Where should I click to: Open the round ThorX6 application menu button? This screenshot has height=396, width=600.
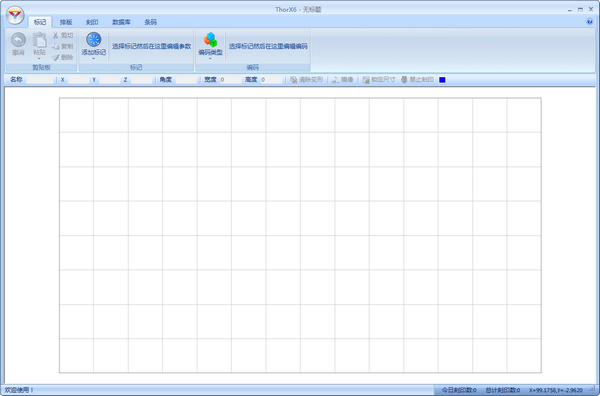pyautogui.click(x=15, y=15)
